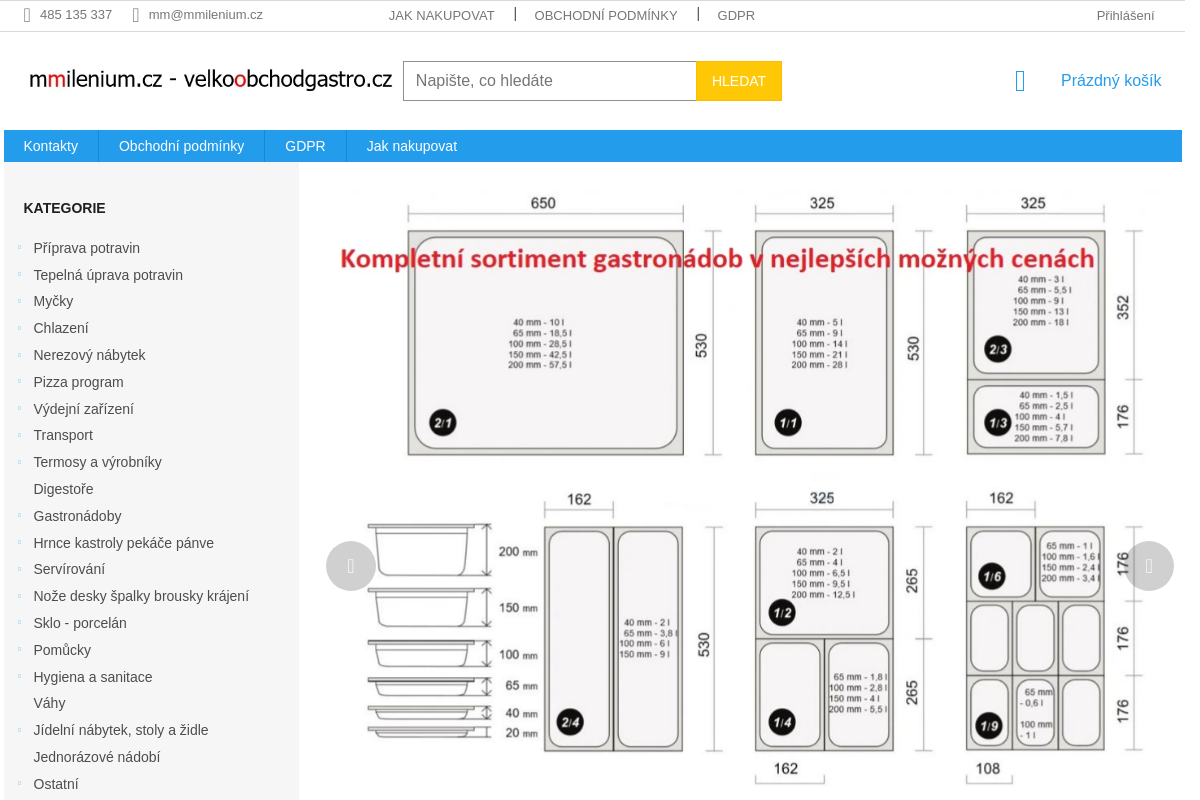The image size is (1200, 800).
Task: Open category Výdejní zařízení
Action: 83,409
